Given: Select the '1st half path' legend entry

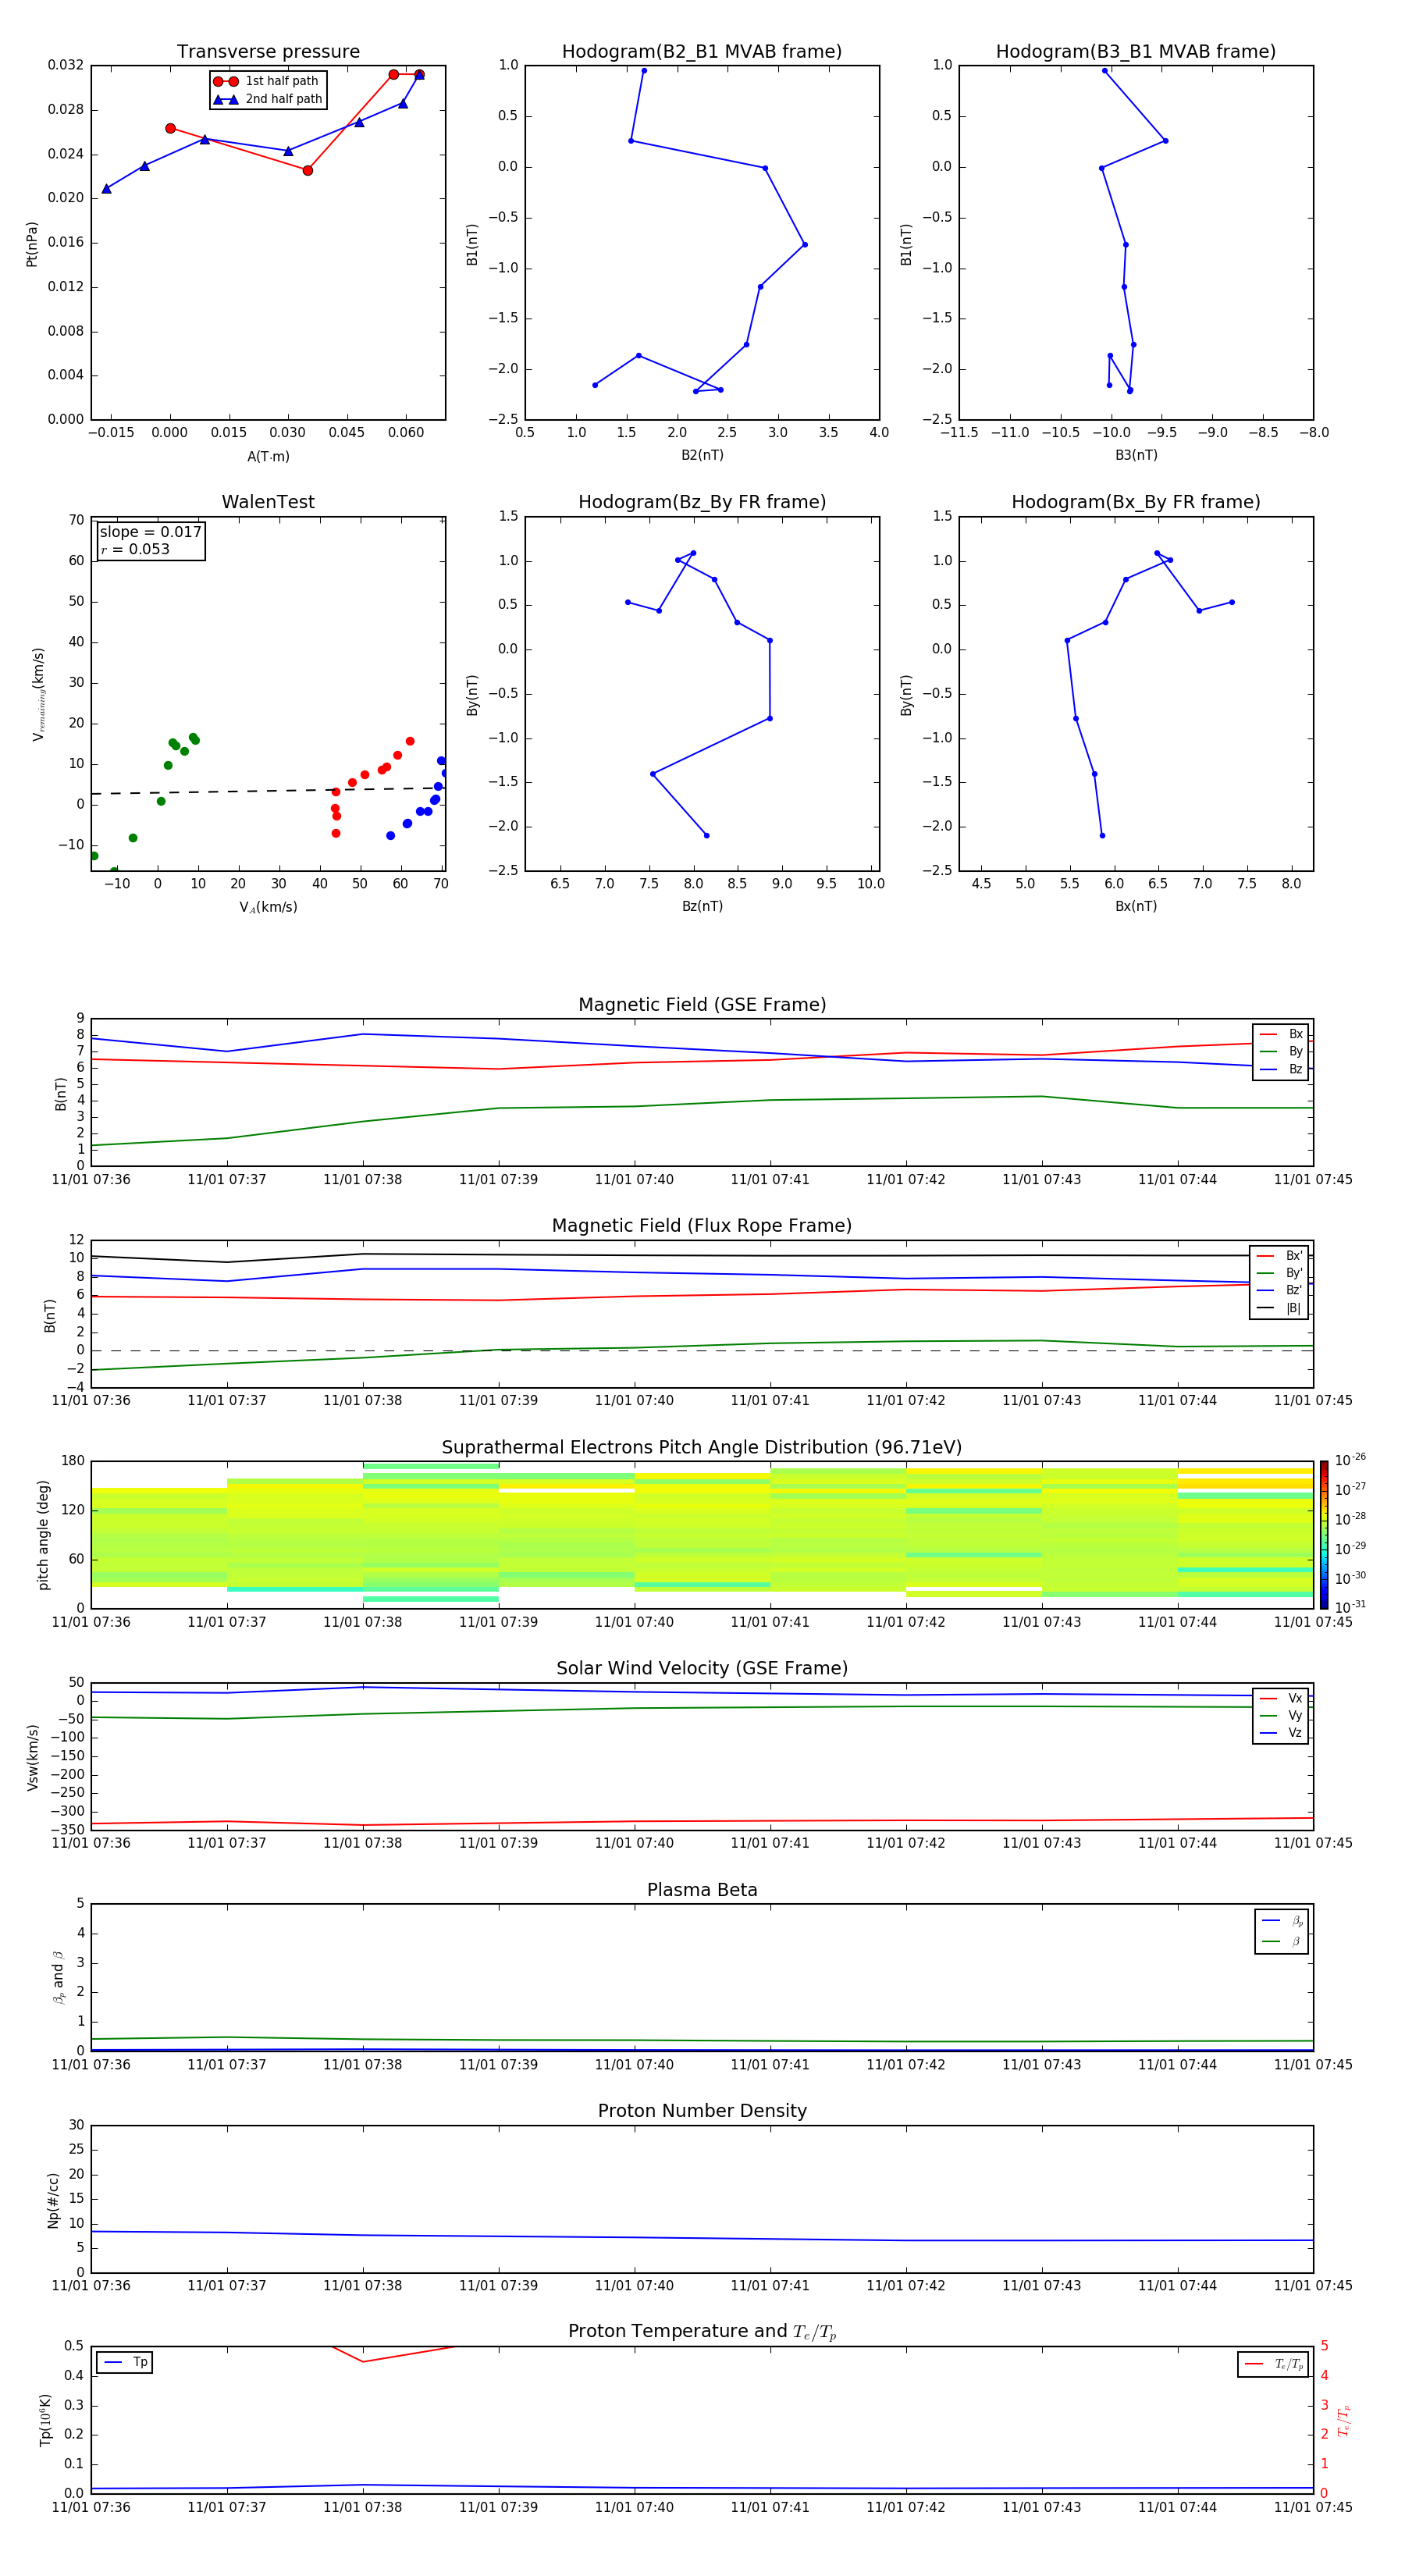Looking at the screenshot, I should pyautogui.click(x=266, y=81).
